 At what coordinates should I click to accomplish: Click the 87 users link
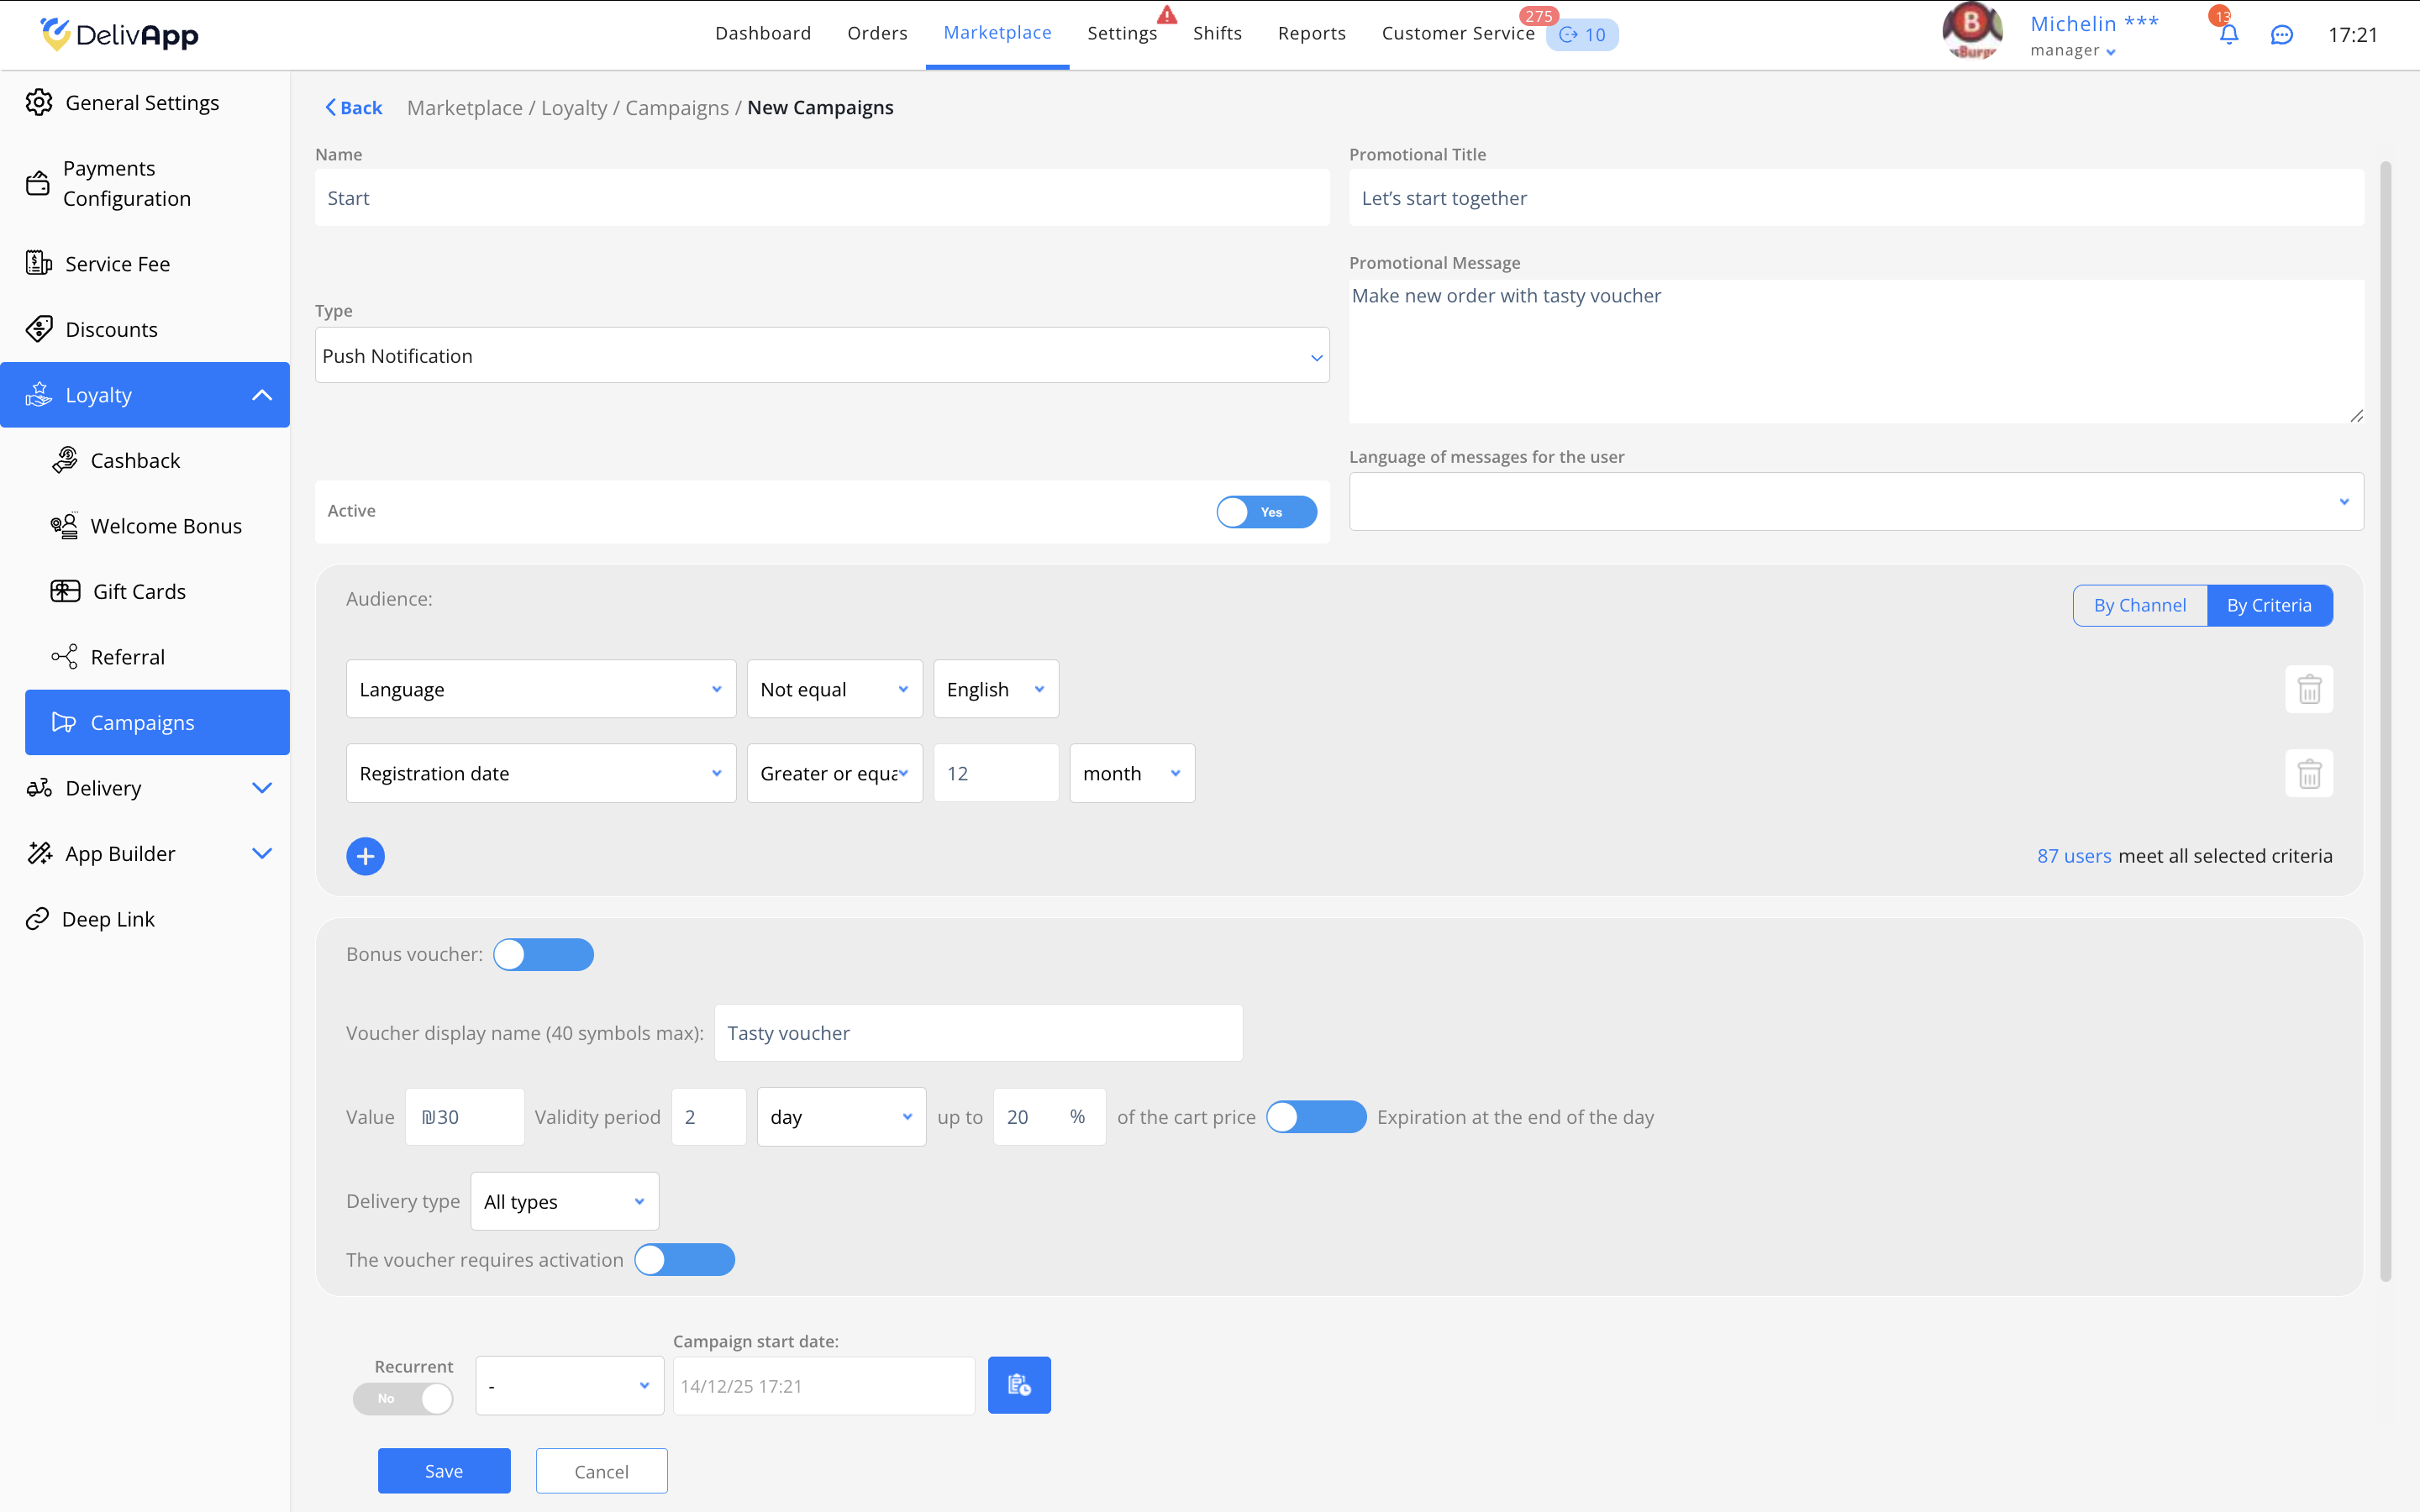[x=2073, y=856]
